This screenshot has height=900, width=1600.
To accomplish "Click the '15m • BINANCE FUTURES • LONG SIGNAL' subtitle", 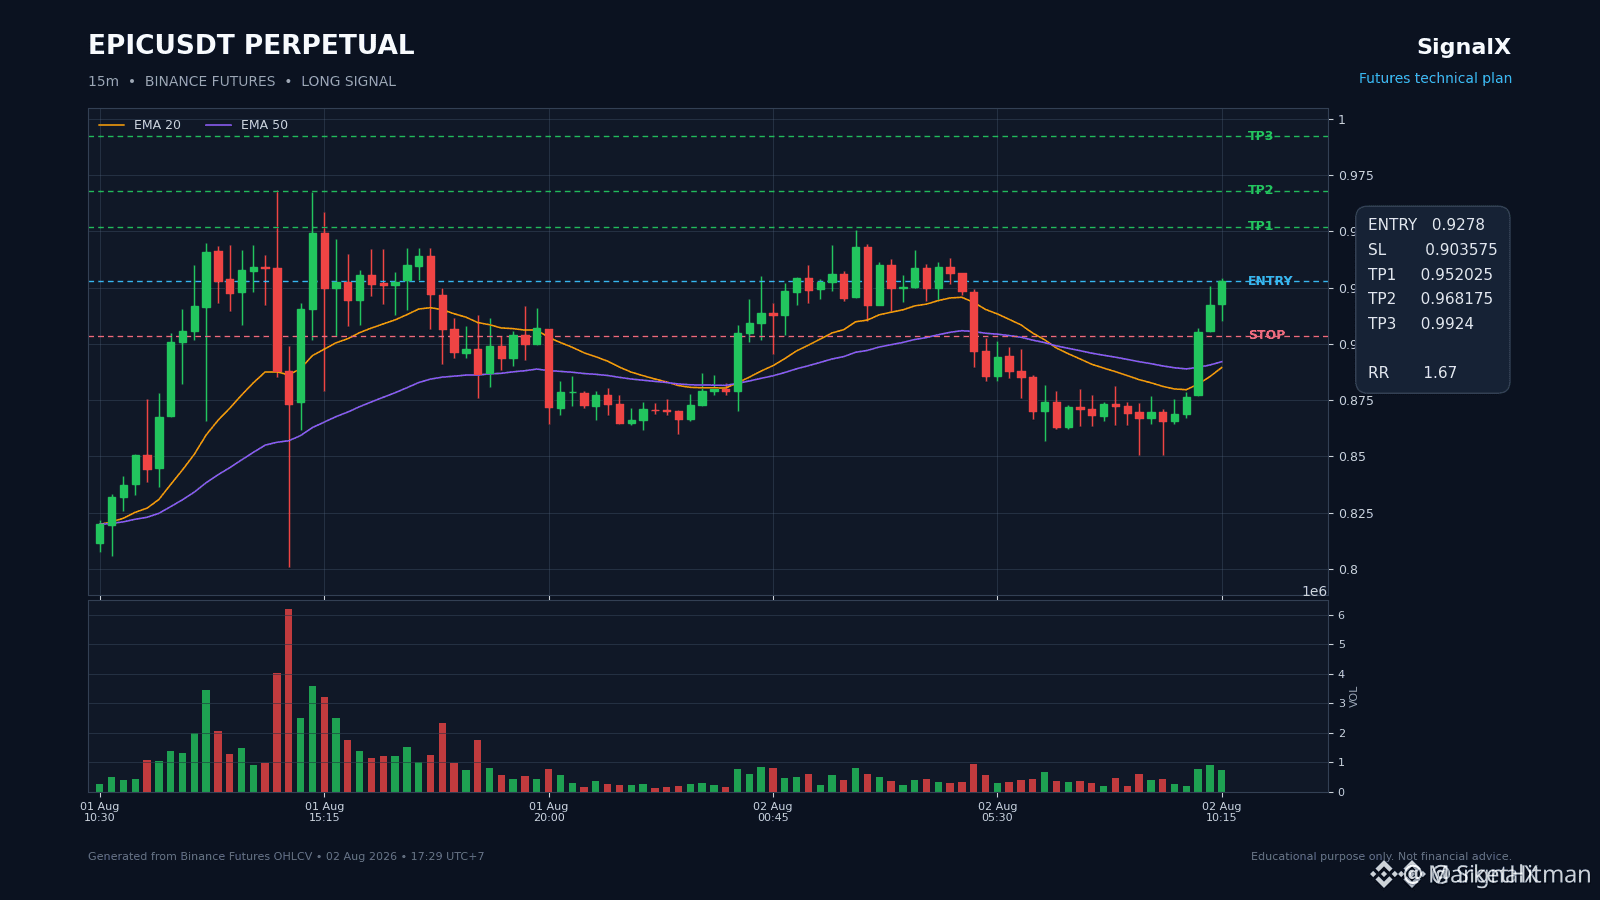I will pos(242,82).
